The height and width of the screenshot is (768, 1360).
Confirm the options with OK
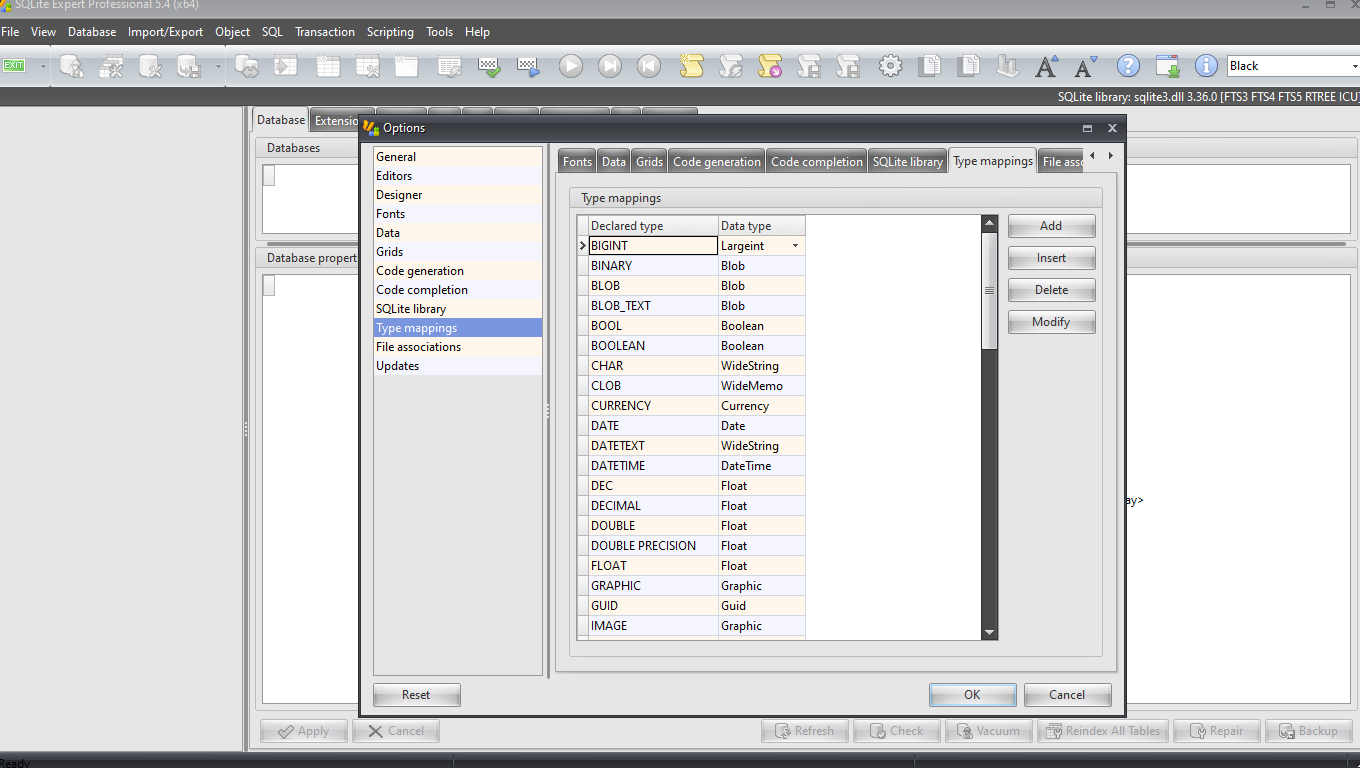click(972, 695)
